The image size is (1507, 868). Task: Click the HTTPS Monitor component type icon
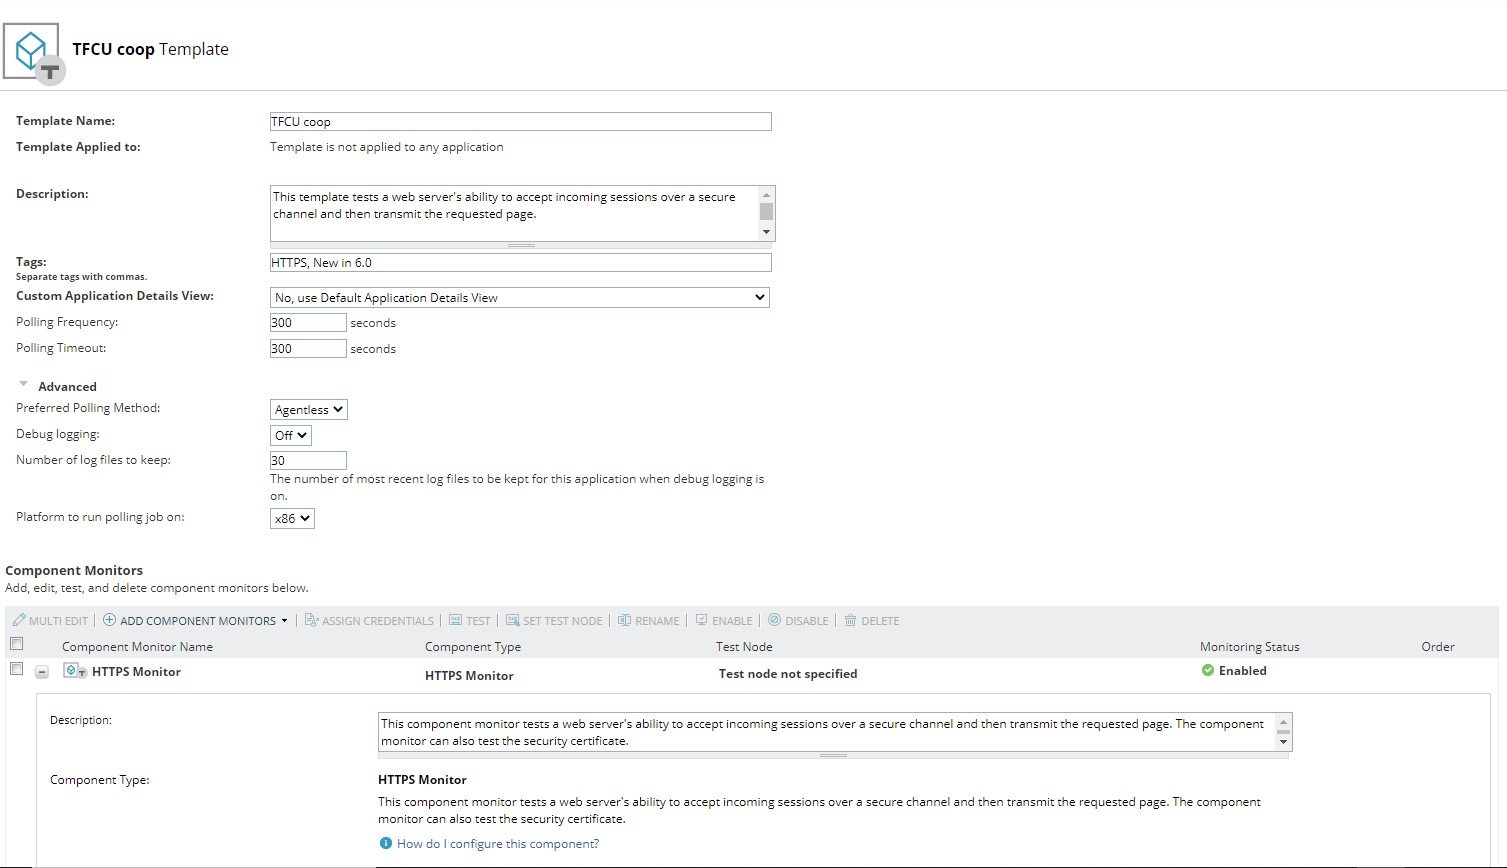coord(75,671)
